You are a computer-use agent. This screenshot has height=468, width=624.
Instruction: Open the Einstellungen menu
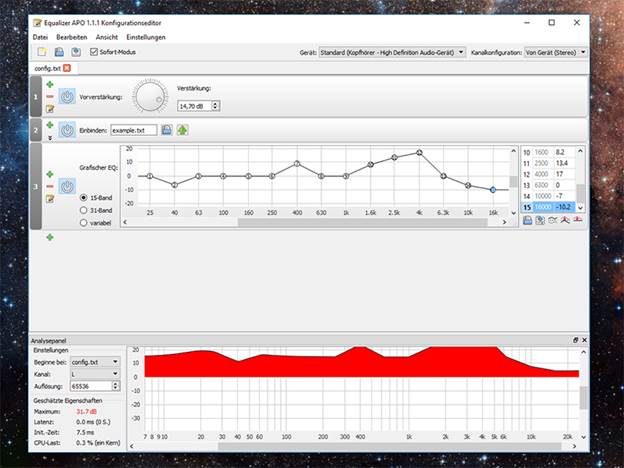(146, 37)
